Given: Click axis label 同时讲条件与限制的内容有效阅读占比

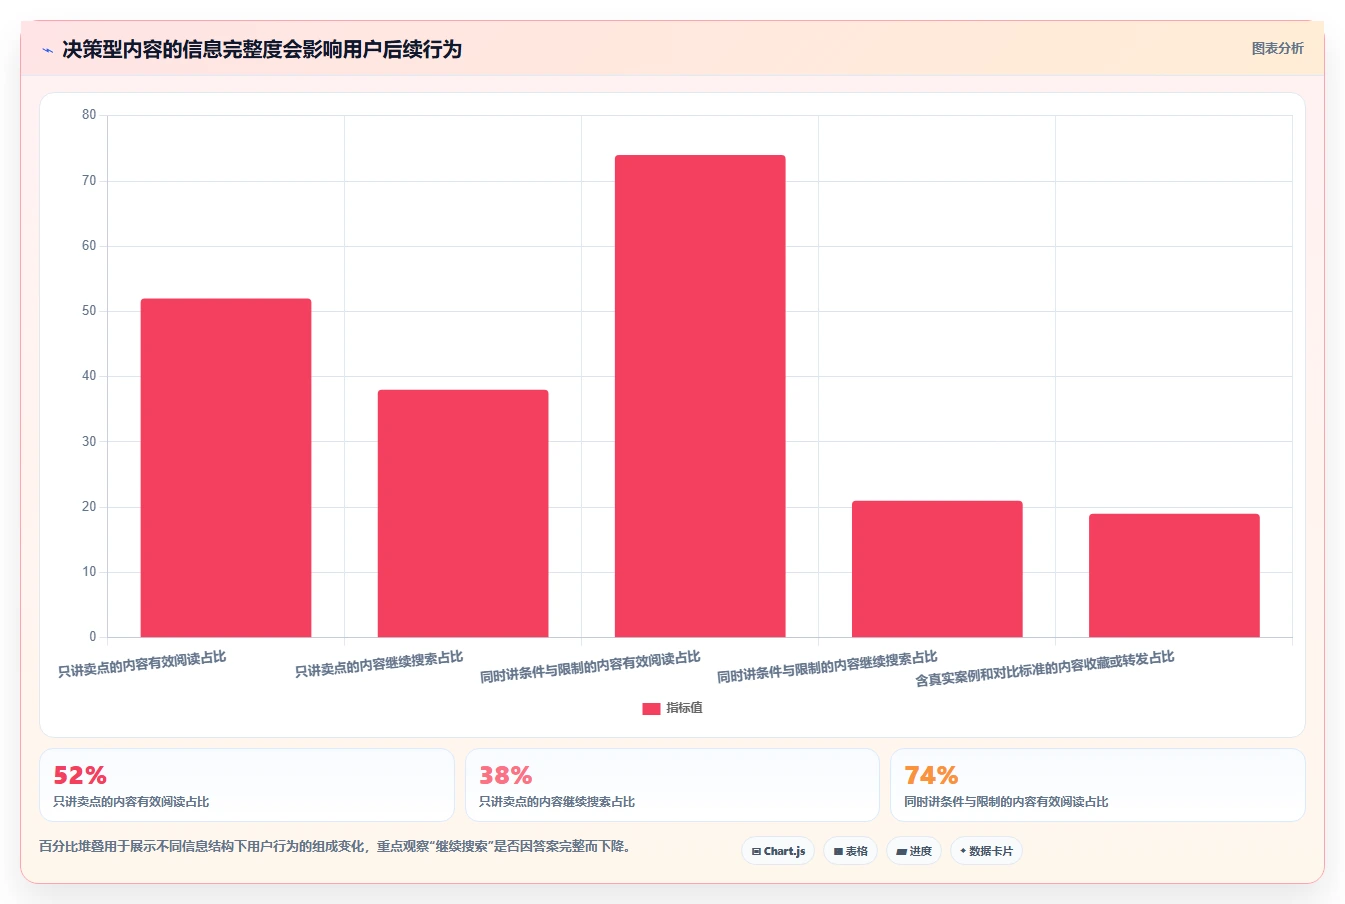Looking at the screenshot, I should coord(590,667).
